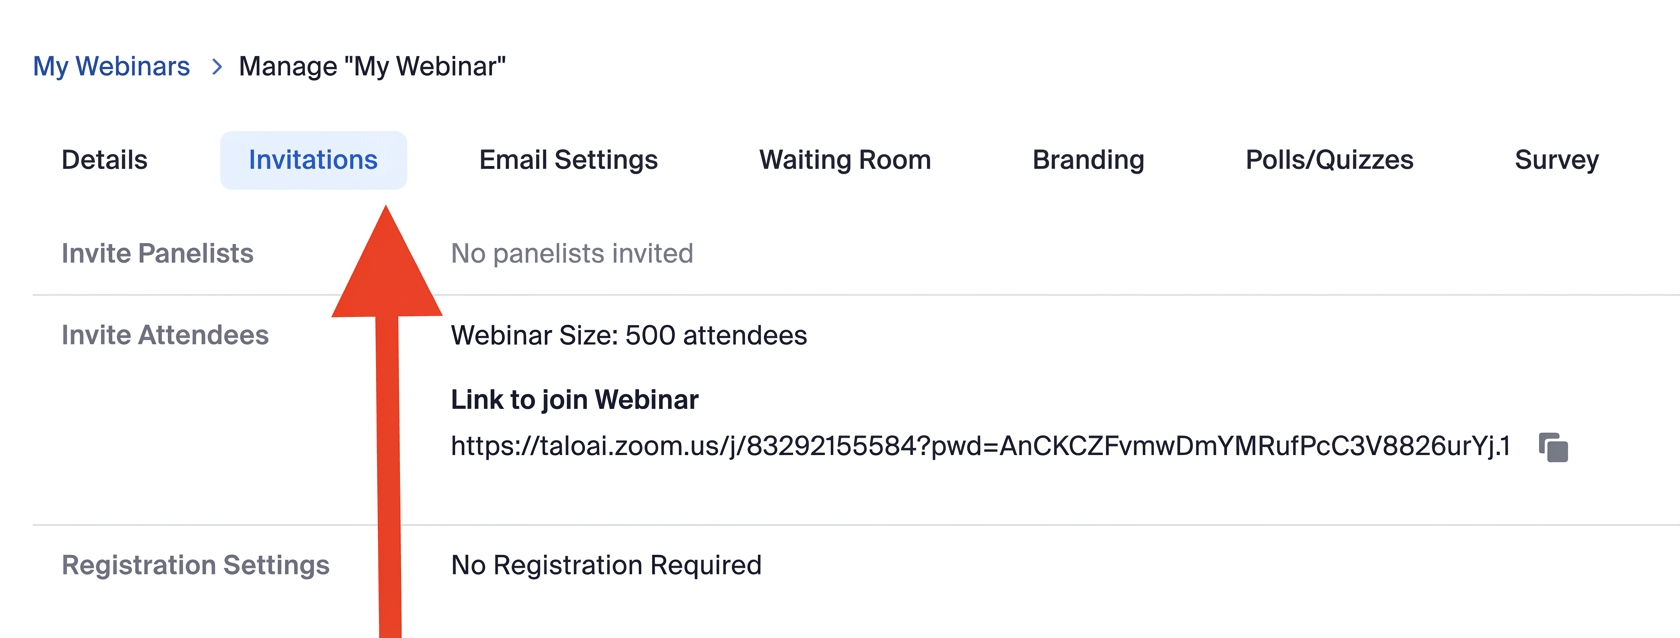1680x638 pixels.
Task: Copy the webinar join link
Action: click(x=1553, y=447)
